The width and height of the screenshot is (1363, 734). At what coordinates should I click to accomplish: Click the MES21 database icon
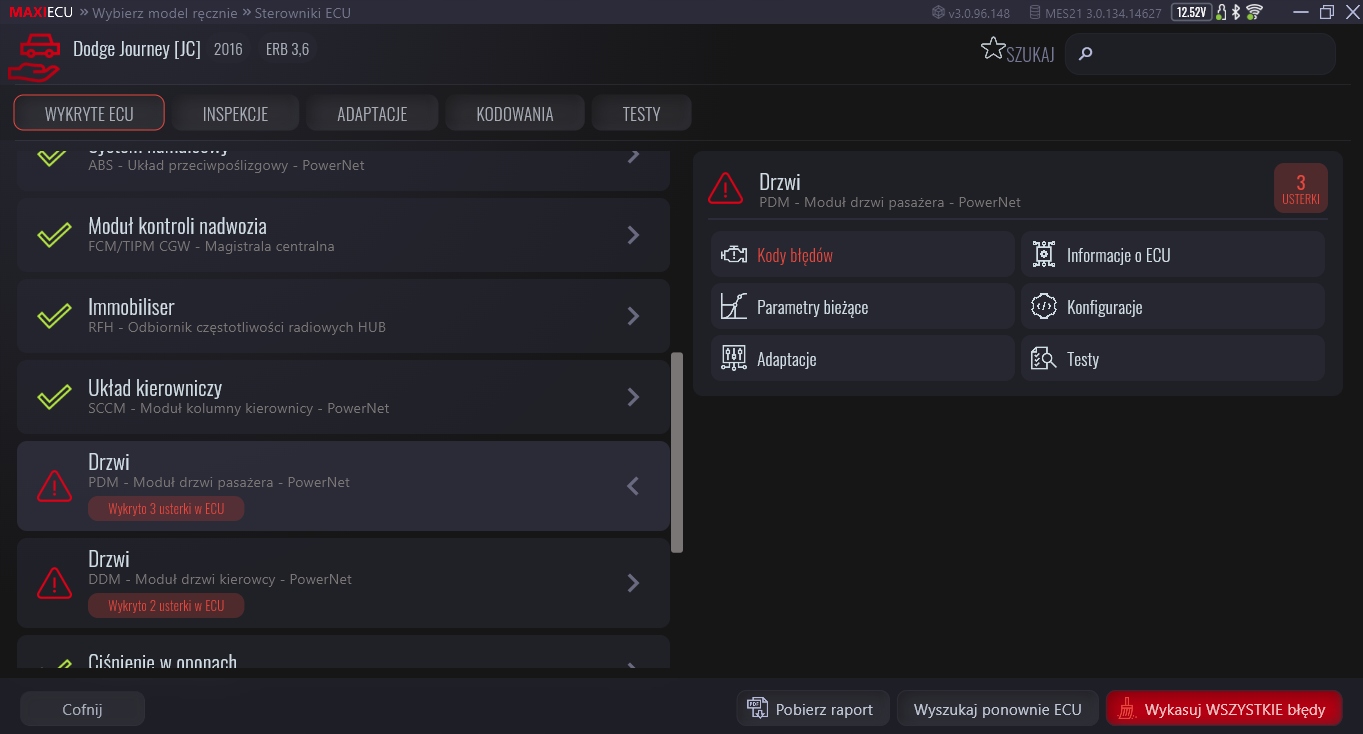pyautogui.click(x=1037, y=13)
